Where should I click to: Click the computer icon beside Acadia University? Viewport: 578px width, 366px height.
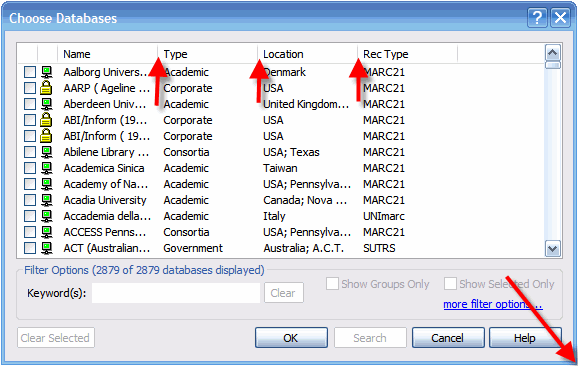(46, 200)
